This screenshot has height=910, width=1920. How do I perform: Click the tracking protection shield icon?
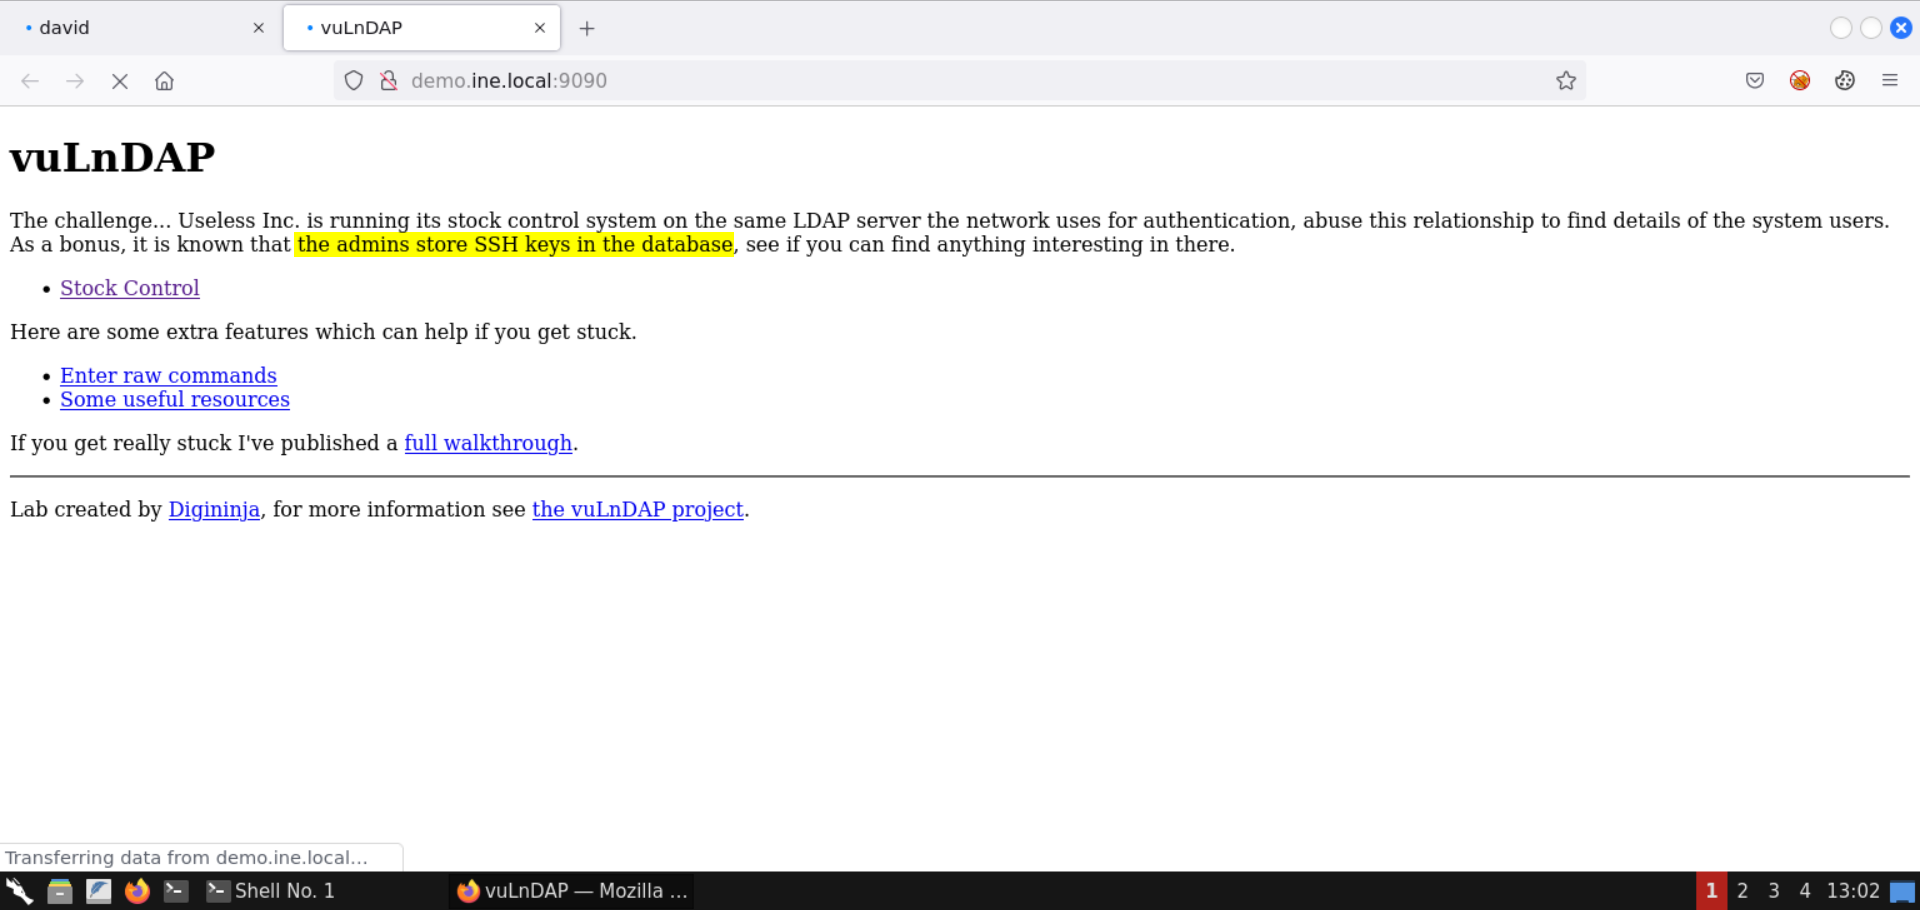(x=354, y=81)
